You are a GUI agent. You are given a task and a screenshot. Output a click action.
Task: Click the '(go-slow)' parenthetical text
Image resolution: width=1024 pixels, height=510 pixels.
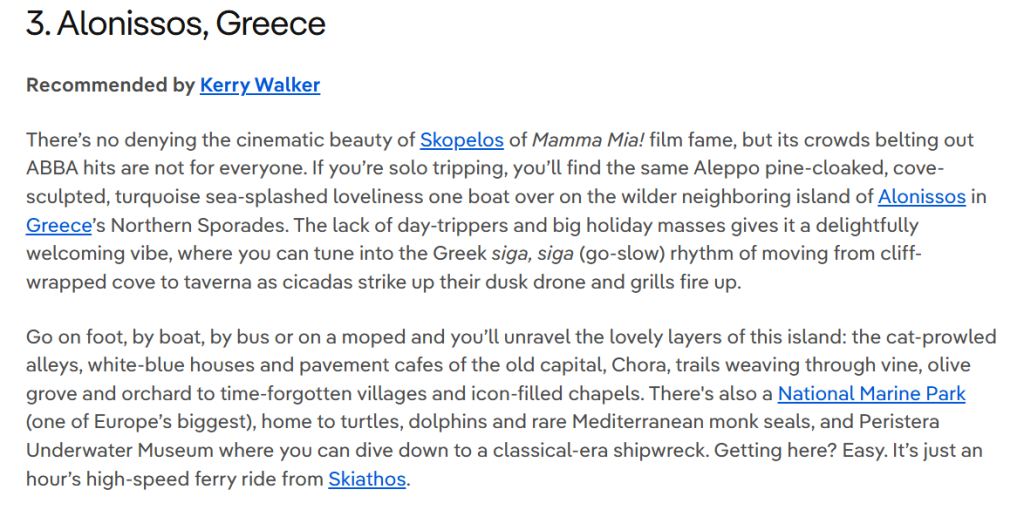click(620, 253)
